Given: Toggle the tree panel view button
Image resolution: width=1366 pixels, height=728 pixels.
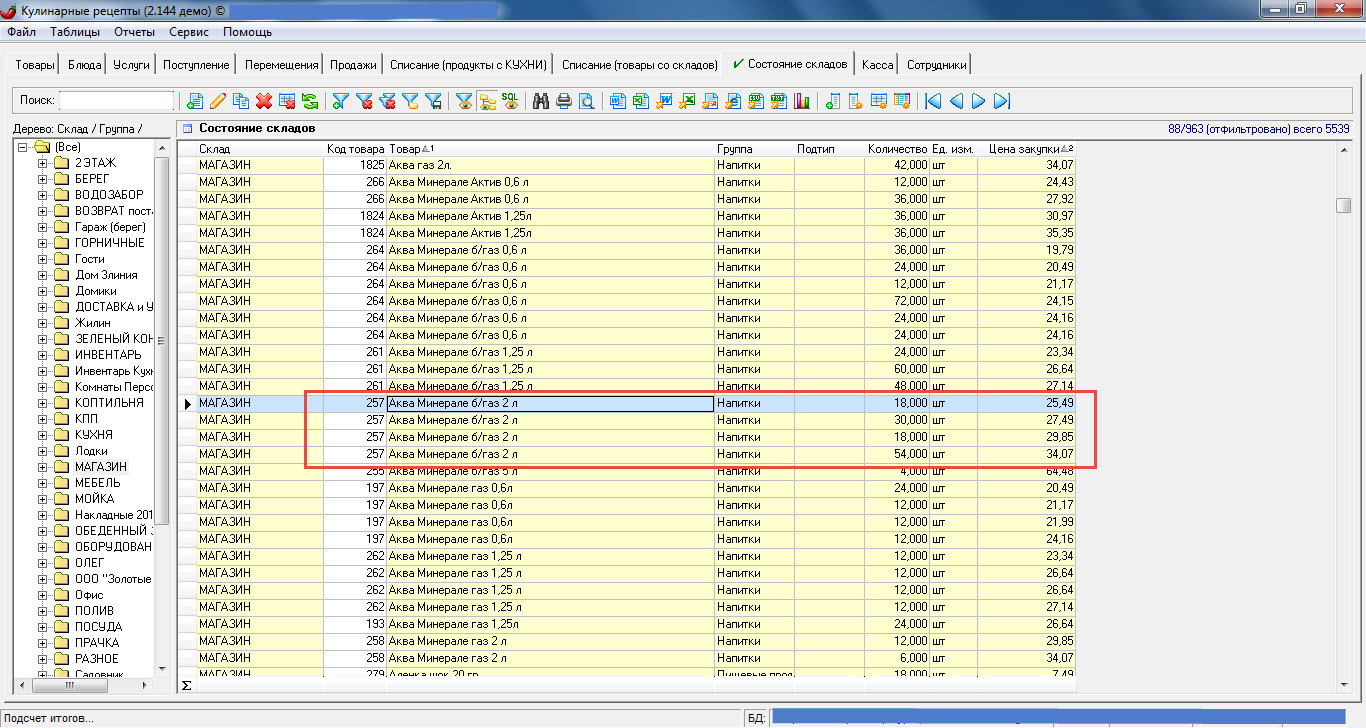Looking at the screenshot, I should (487, 101).
